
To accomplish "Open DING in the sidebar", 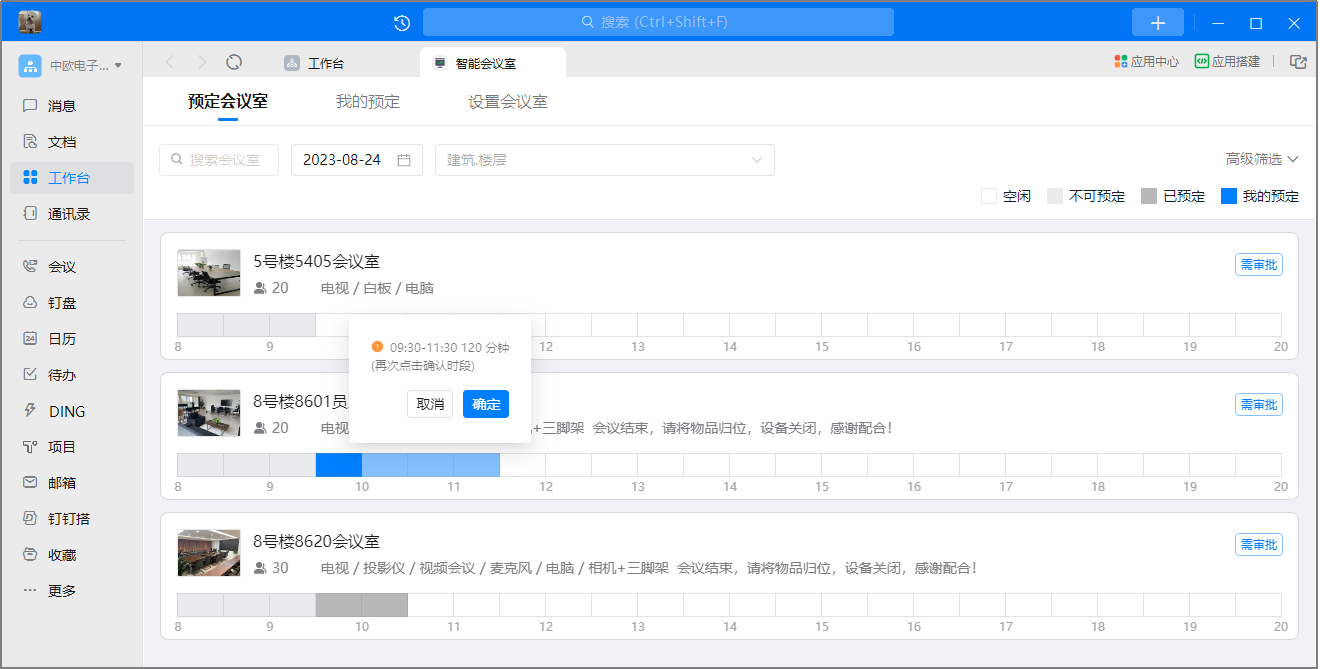I will 66,411.
